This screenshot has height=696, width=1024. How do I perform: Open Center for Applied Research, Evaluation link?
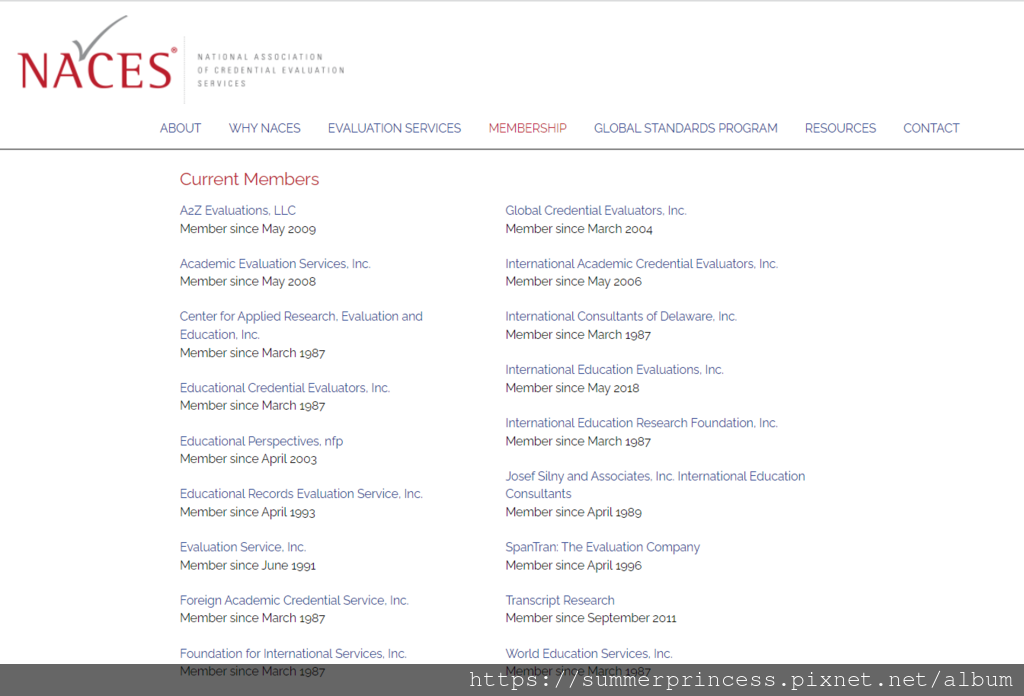click(301, 325)
